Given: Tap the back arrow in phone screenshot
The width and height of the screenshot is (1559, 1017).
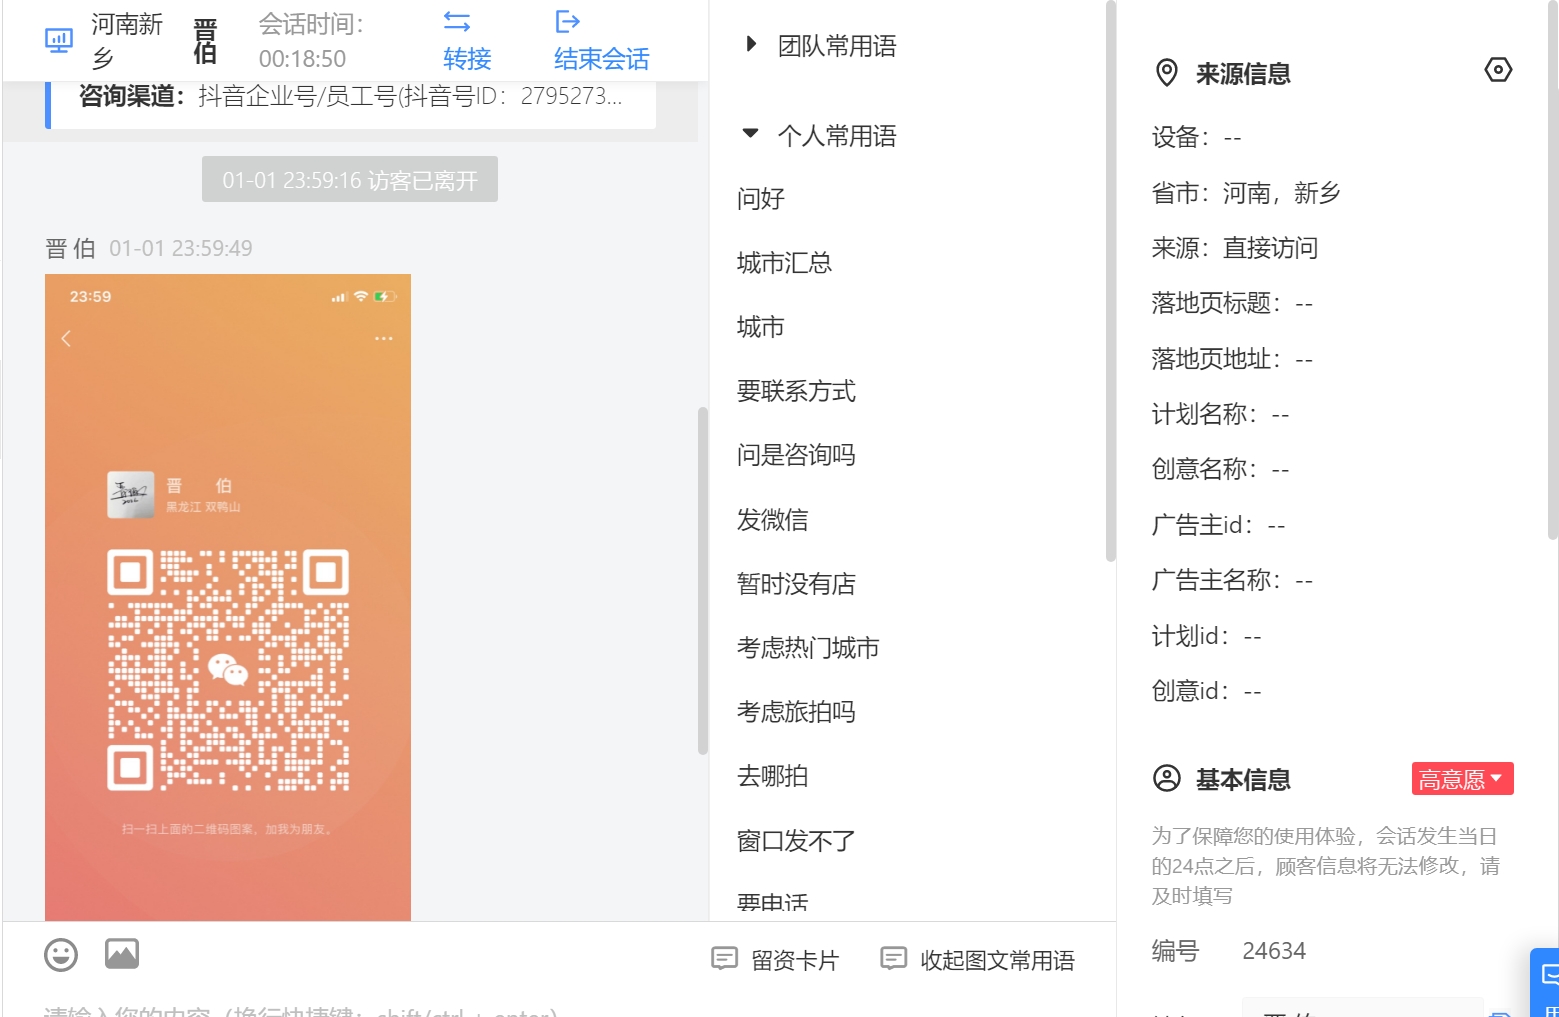Looking at the screenshot, I should 66,338.
